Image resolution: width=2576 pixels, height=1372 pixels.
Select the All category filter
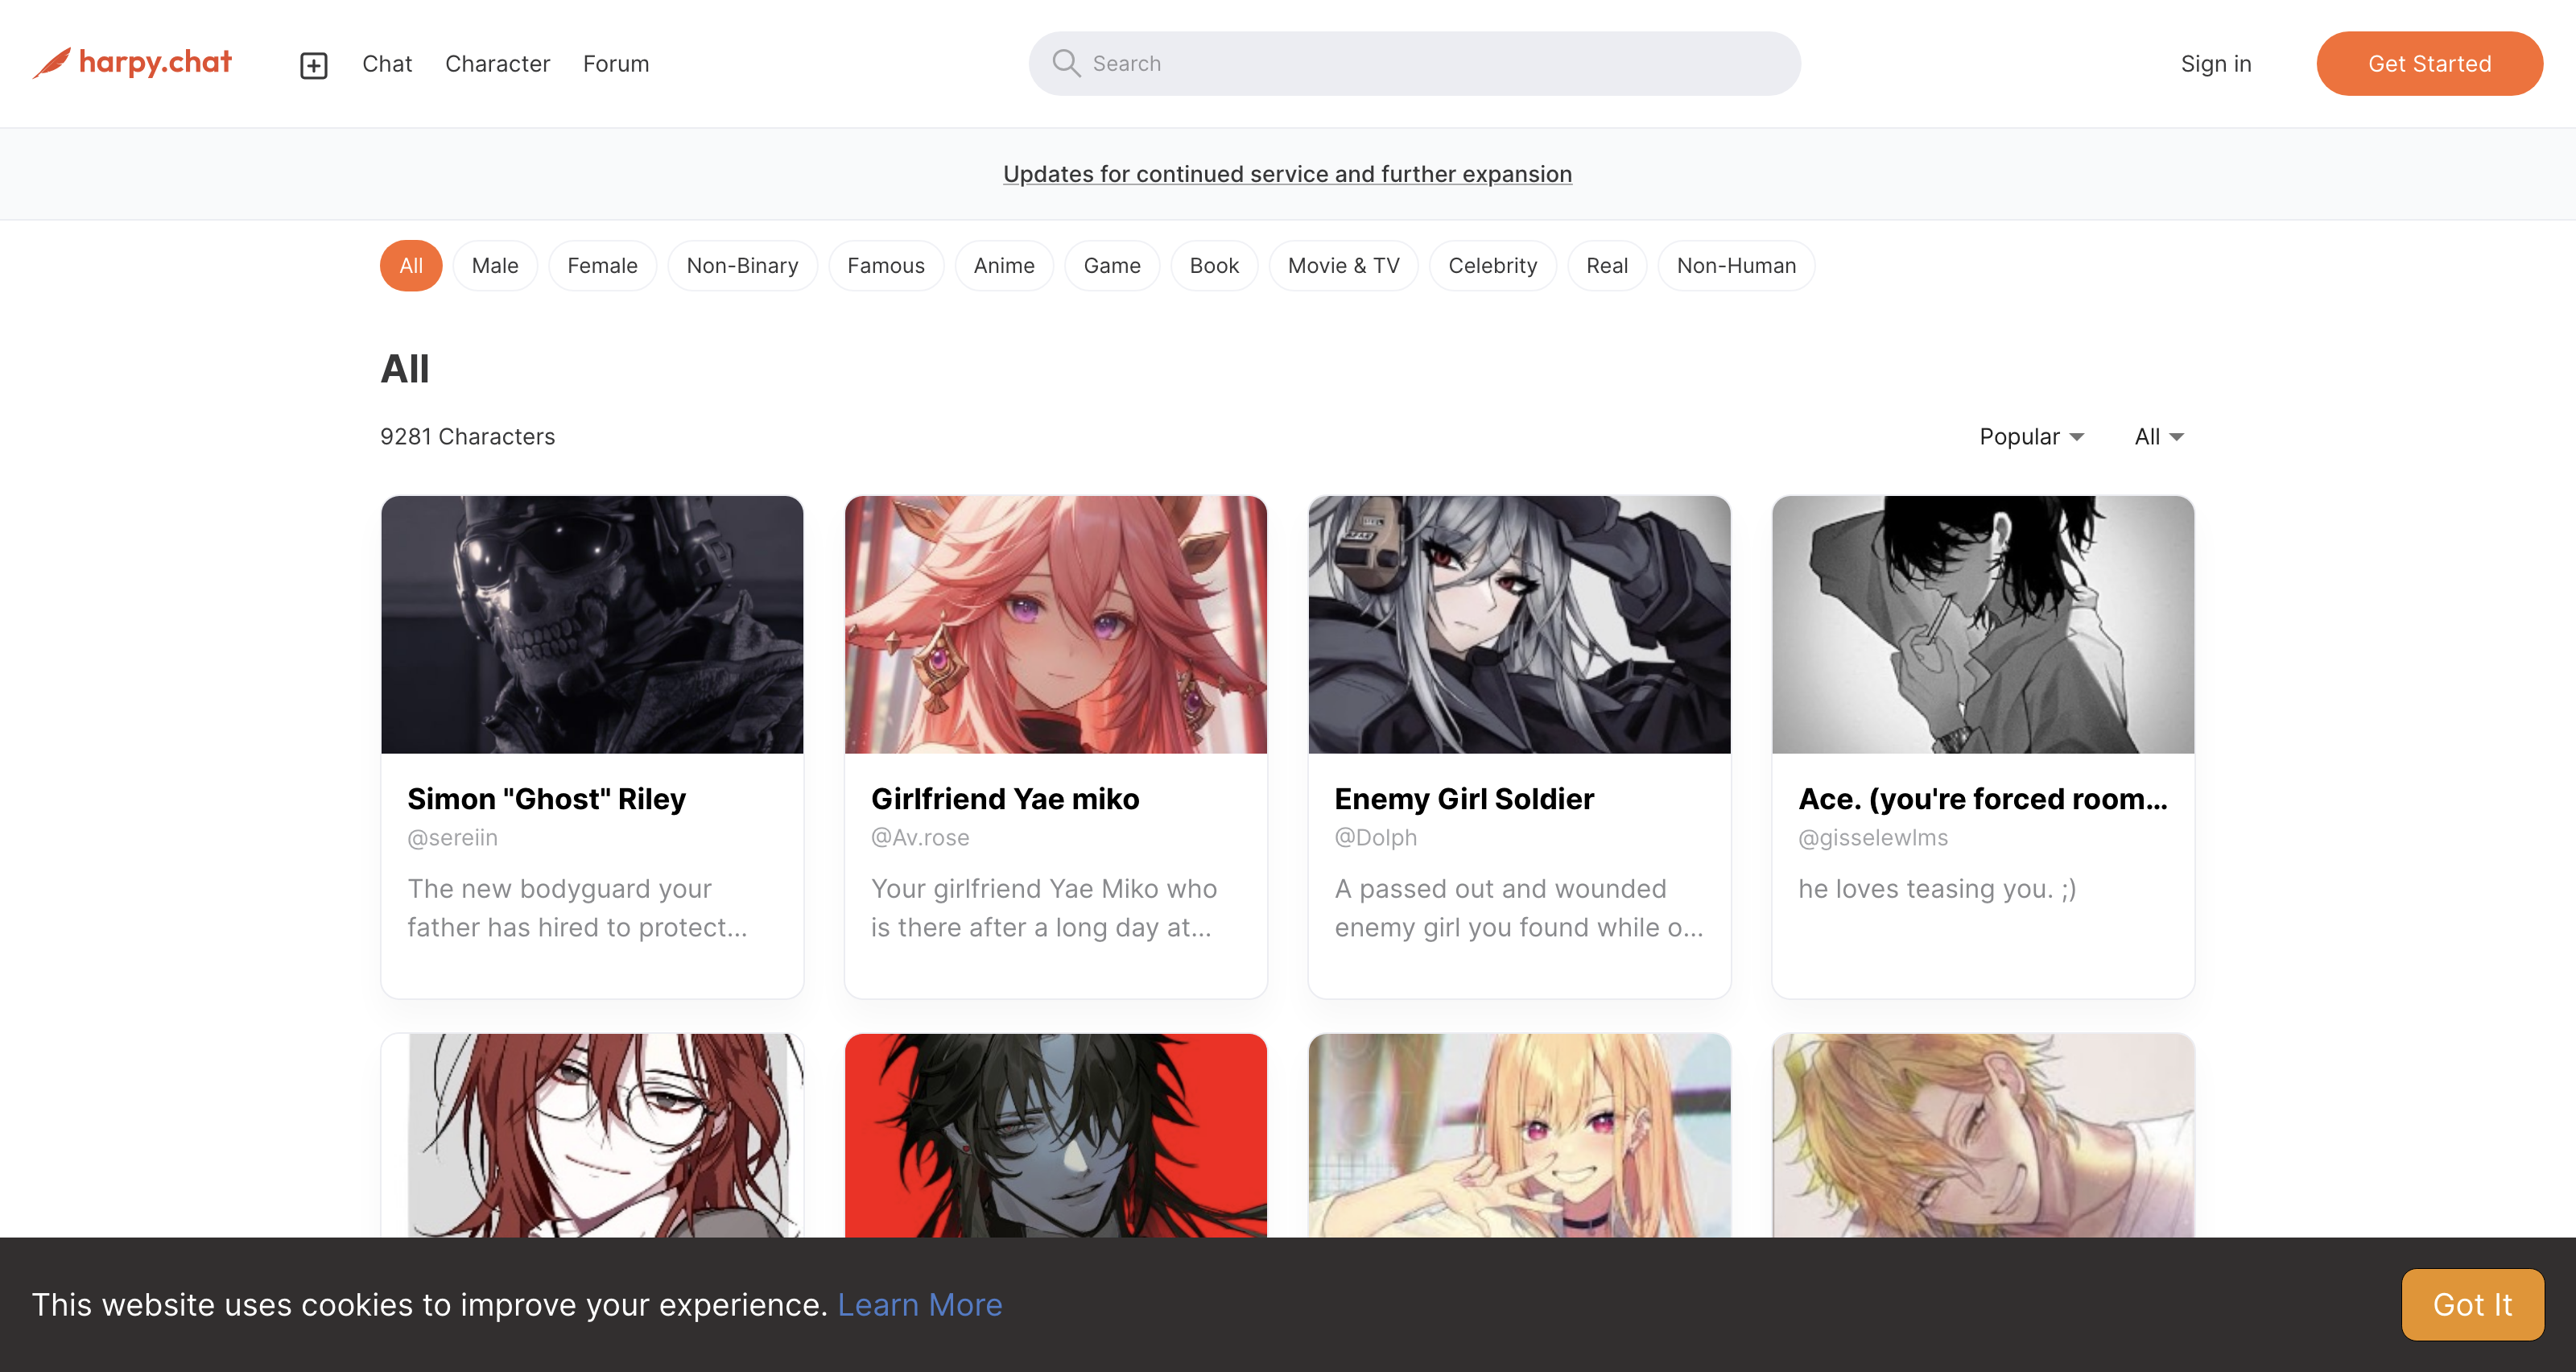click(x=411, y=266)
